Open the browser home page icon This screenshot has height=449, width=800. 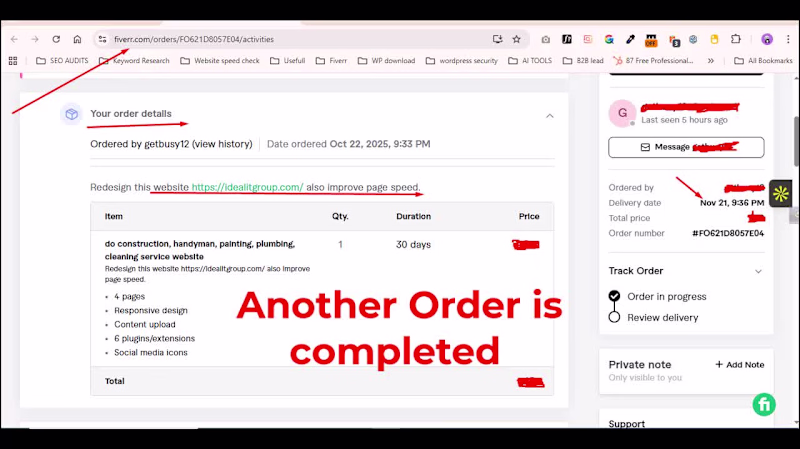coord(77,39)
